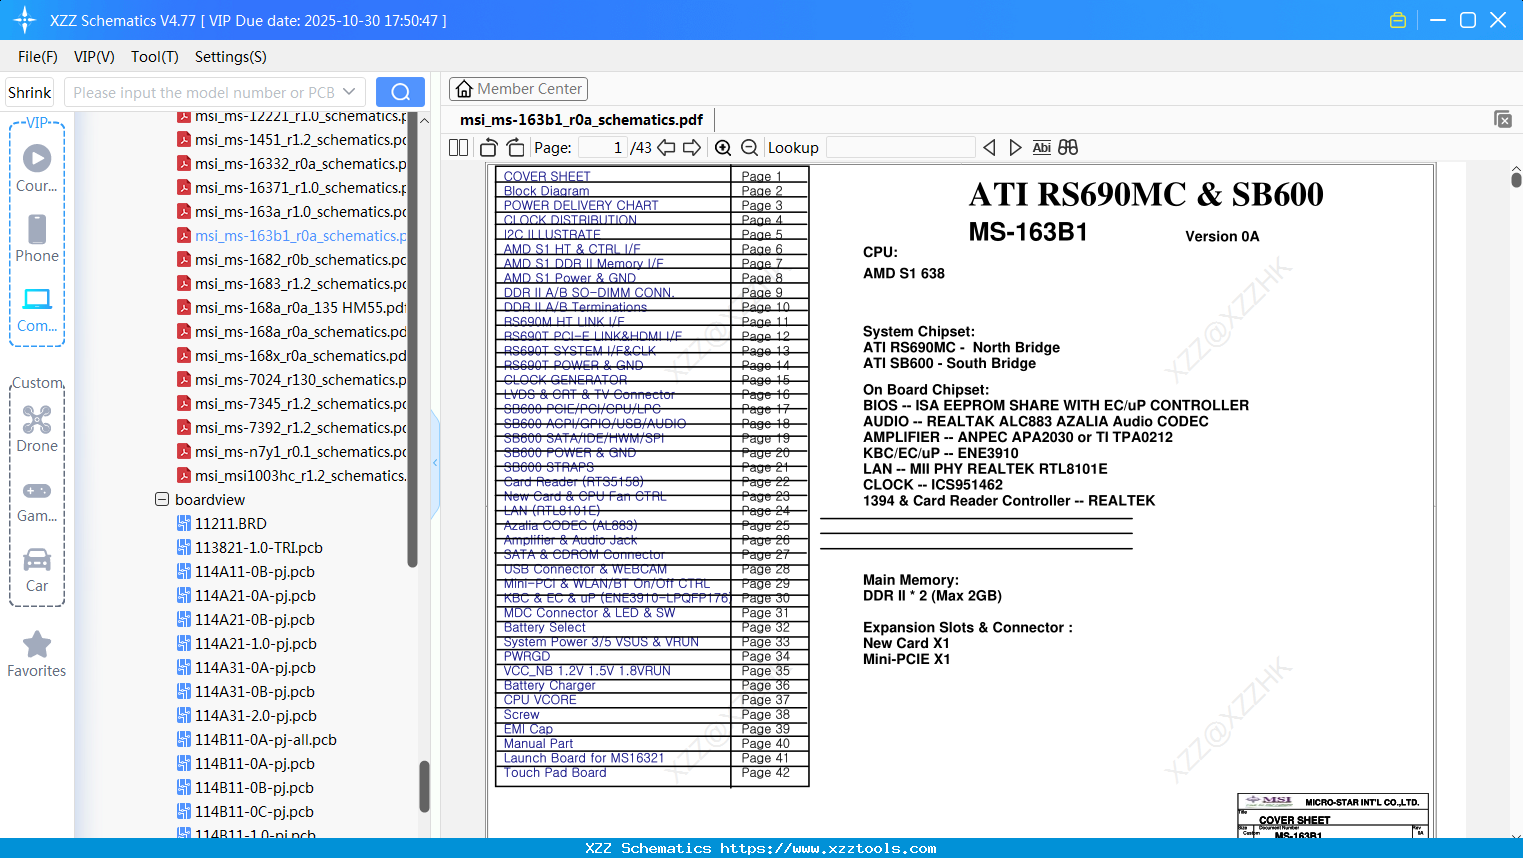Open the CPU VCORE link

540,700
